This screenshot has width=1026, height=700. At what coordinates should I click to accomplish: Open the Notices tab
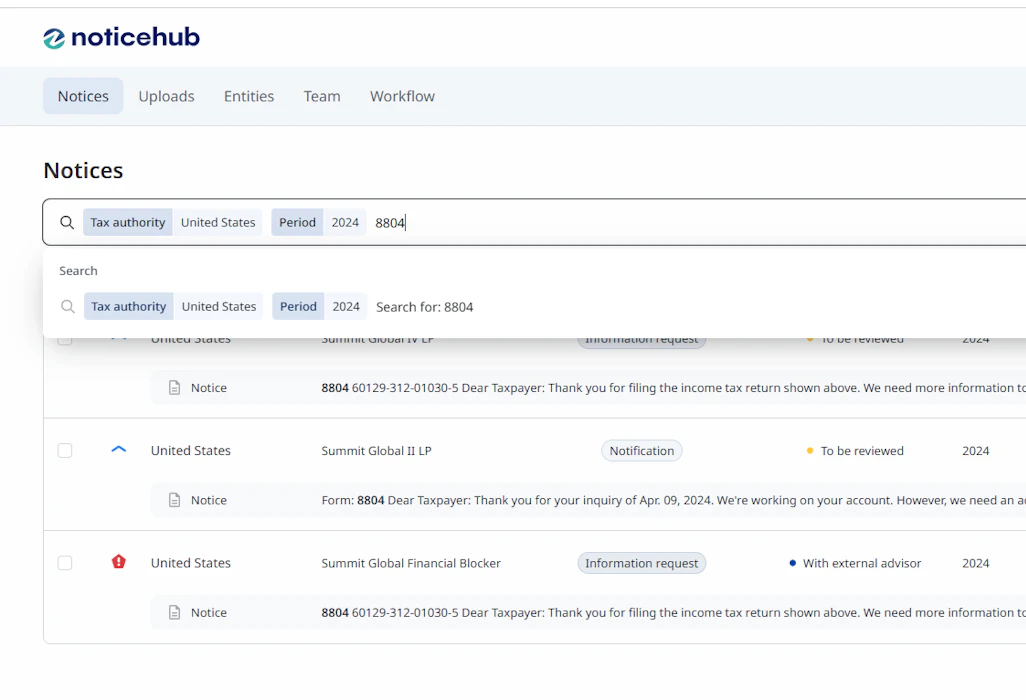coord(83,96)
